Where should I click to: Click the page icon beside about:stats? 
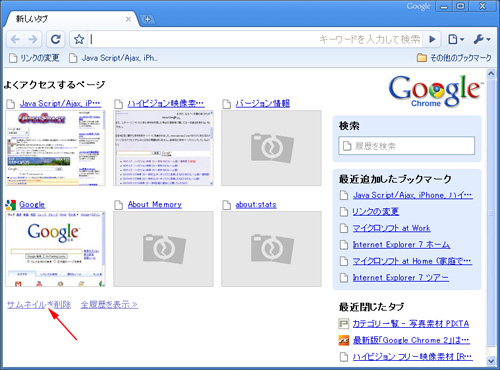(226, 205)
